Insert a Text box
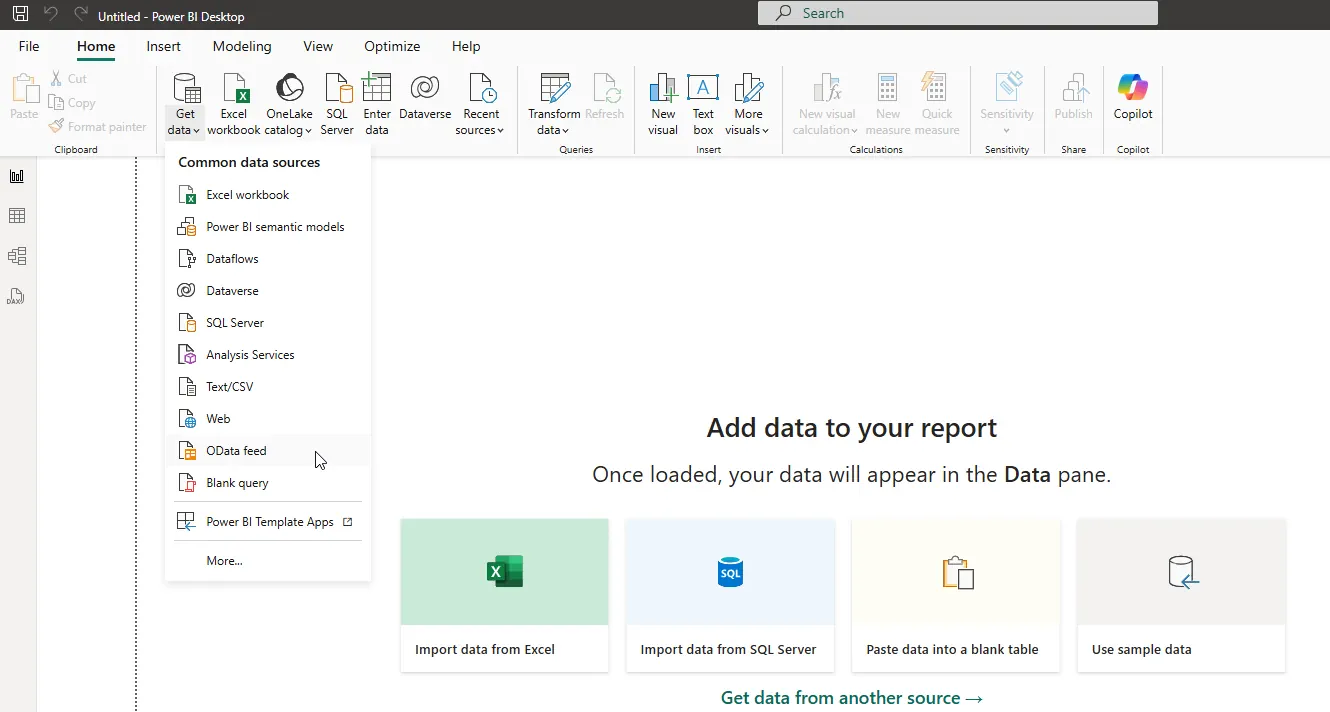1330x712 pixels. point(703,100)
